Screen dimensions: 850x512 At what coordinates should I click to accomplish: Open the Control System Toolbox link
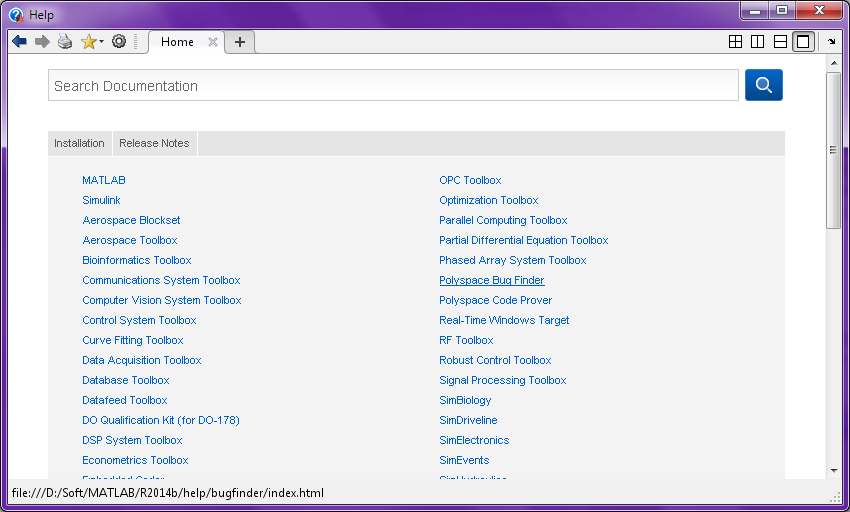tap(139, 321)
